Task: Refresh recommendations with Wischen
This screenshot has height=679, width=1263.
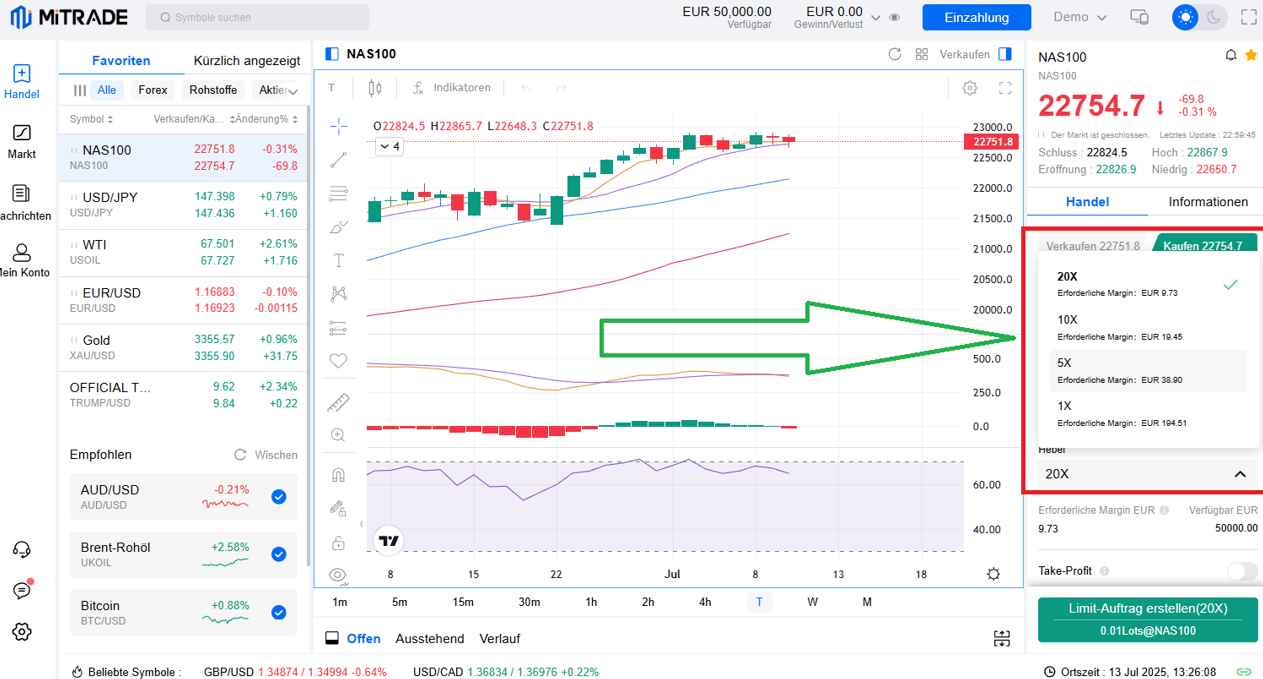Action: (x=266, y=454)
